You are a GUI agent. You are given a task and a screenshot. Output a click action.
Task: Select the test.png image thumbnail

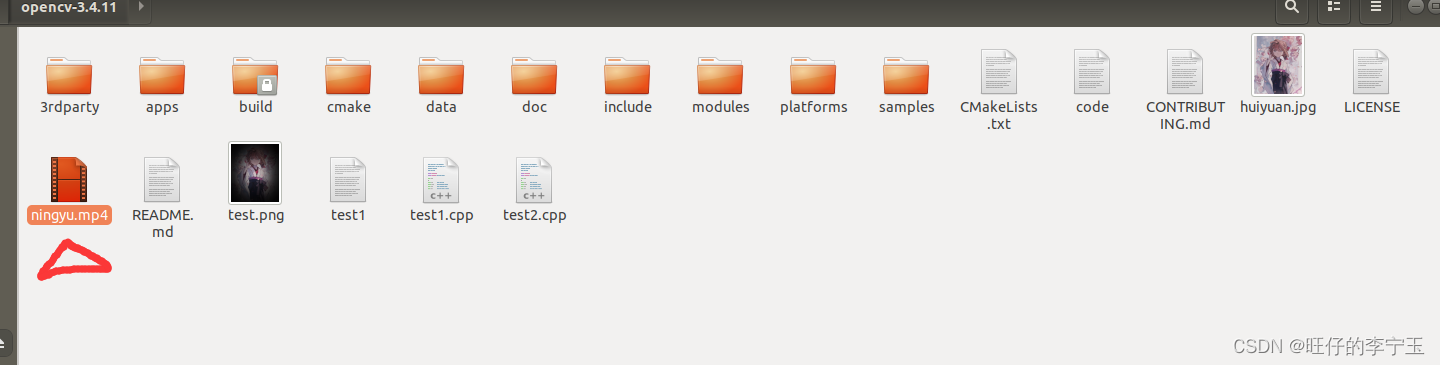pos(255,174)
